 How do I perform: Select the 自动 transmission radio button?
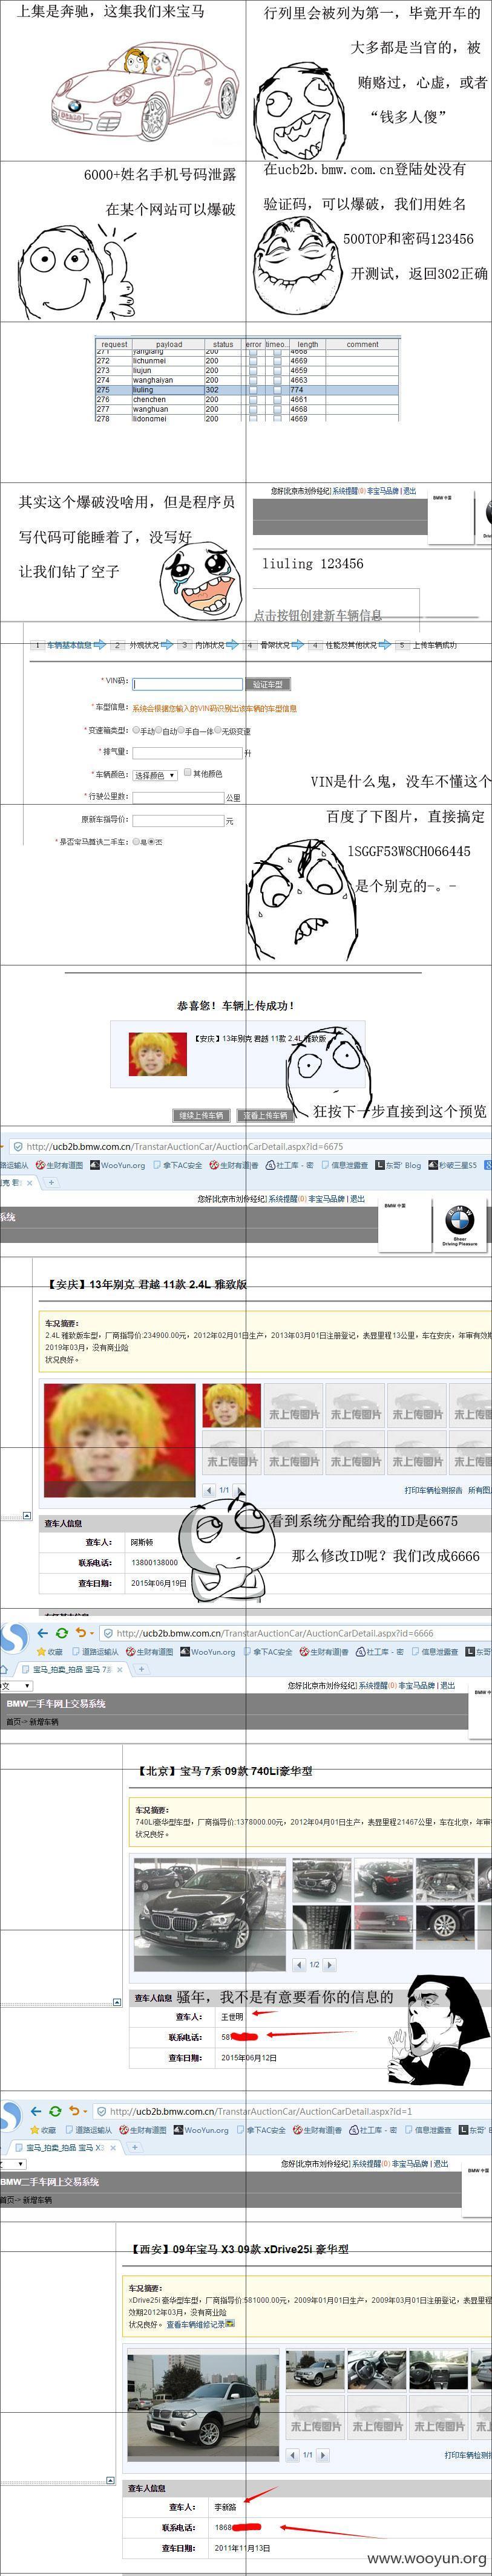160,730
